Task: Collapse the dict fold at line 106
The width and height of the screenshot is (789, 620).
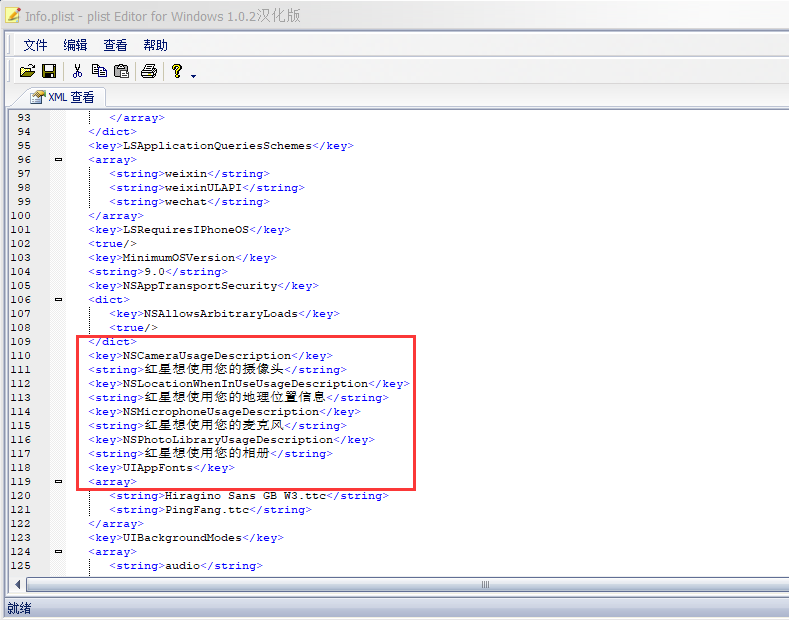Action: [x=58, y=299]
